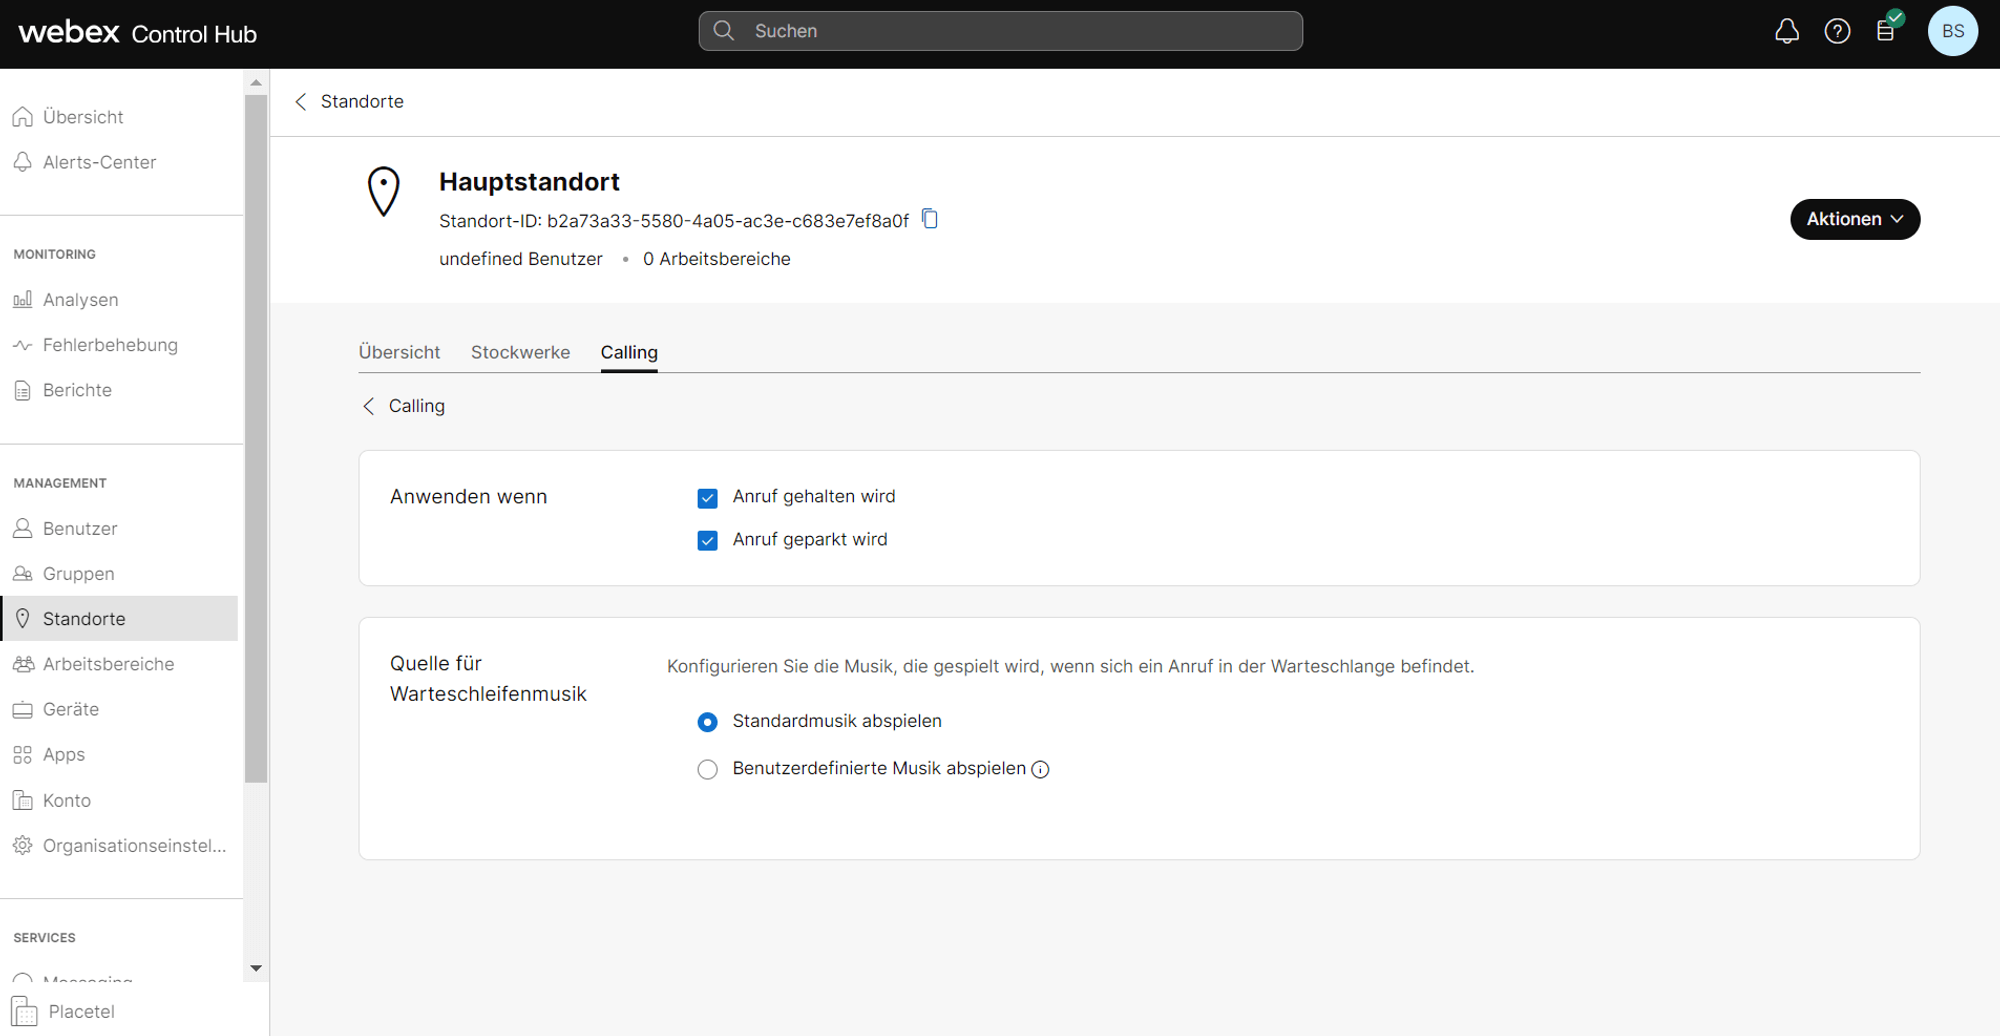Image resolution: width=2000 pixels, height=1036 pixels.
Task: Select "Standardmusik abspielen" radio option
Action: pos(707,722)
